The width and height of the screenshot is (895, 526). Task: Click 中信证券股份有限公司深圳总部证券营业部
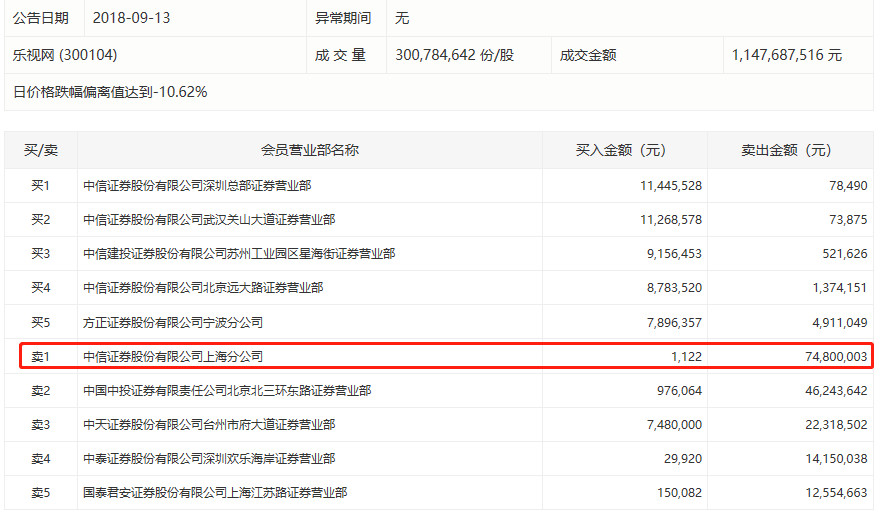pyautogui.click(x=197, y=186)
